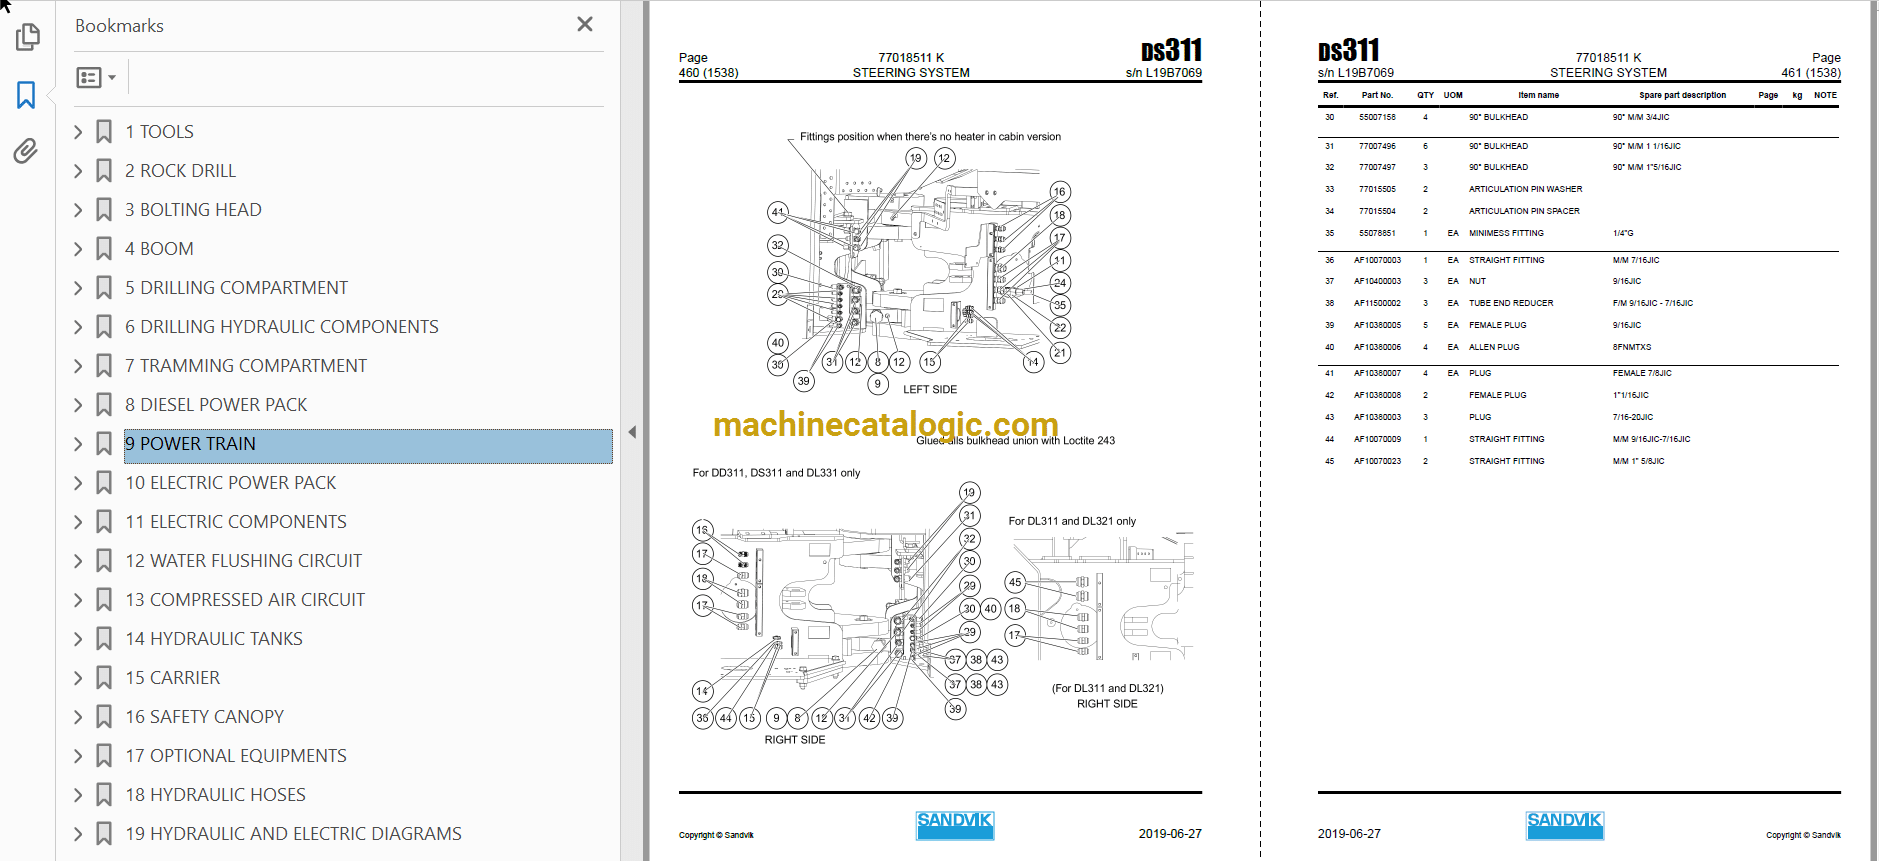Navigate to the 4 BOOM bookmark
Image resolution: width=1879 pixels, height=861 pixels.
point(159,249)
